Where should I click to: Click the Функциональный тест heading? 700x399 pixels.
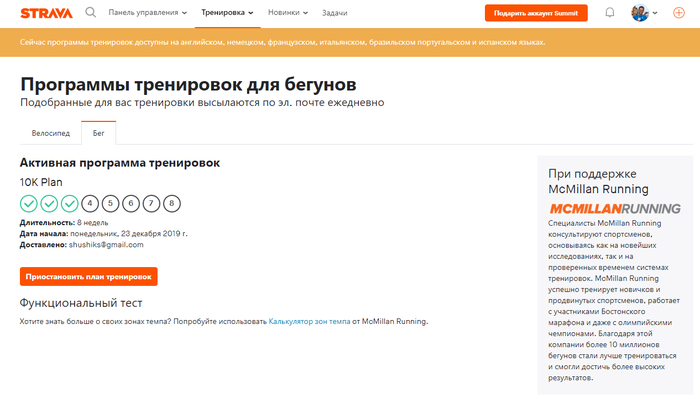click(x=81, y=303)
